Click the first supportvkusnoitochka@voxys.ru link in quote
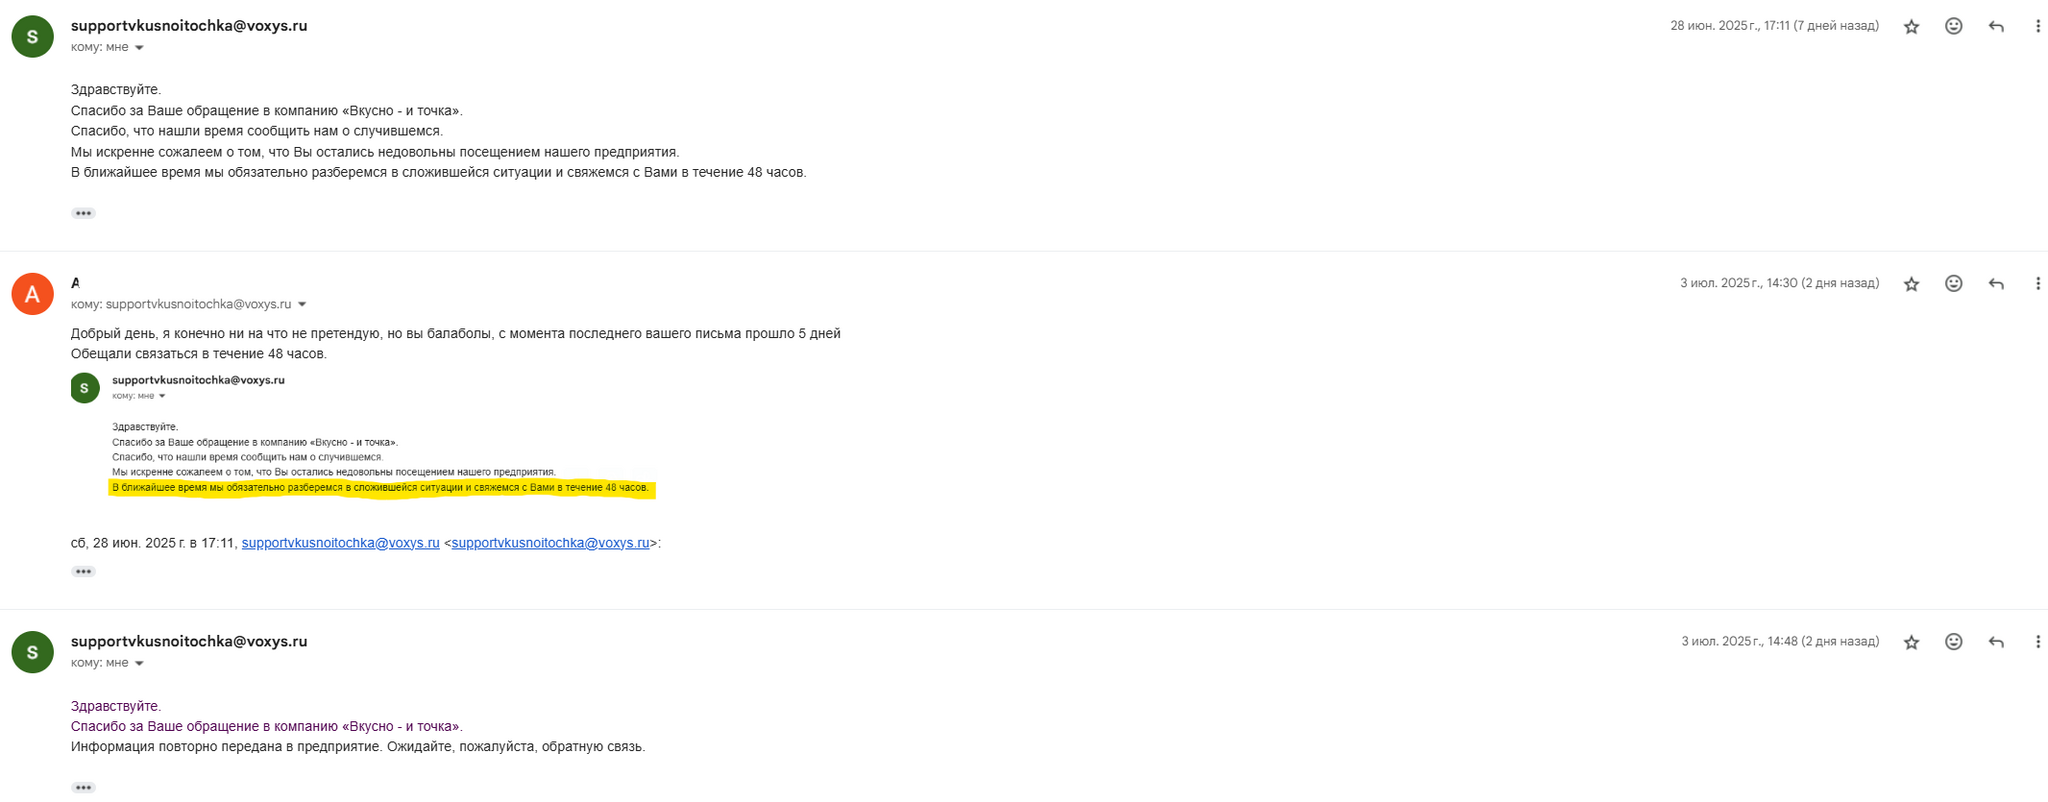 340,543
